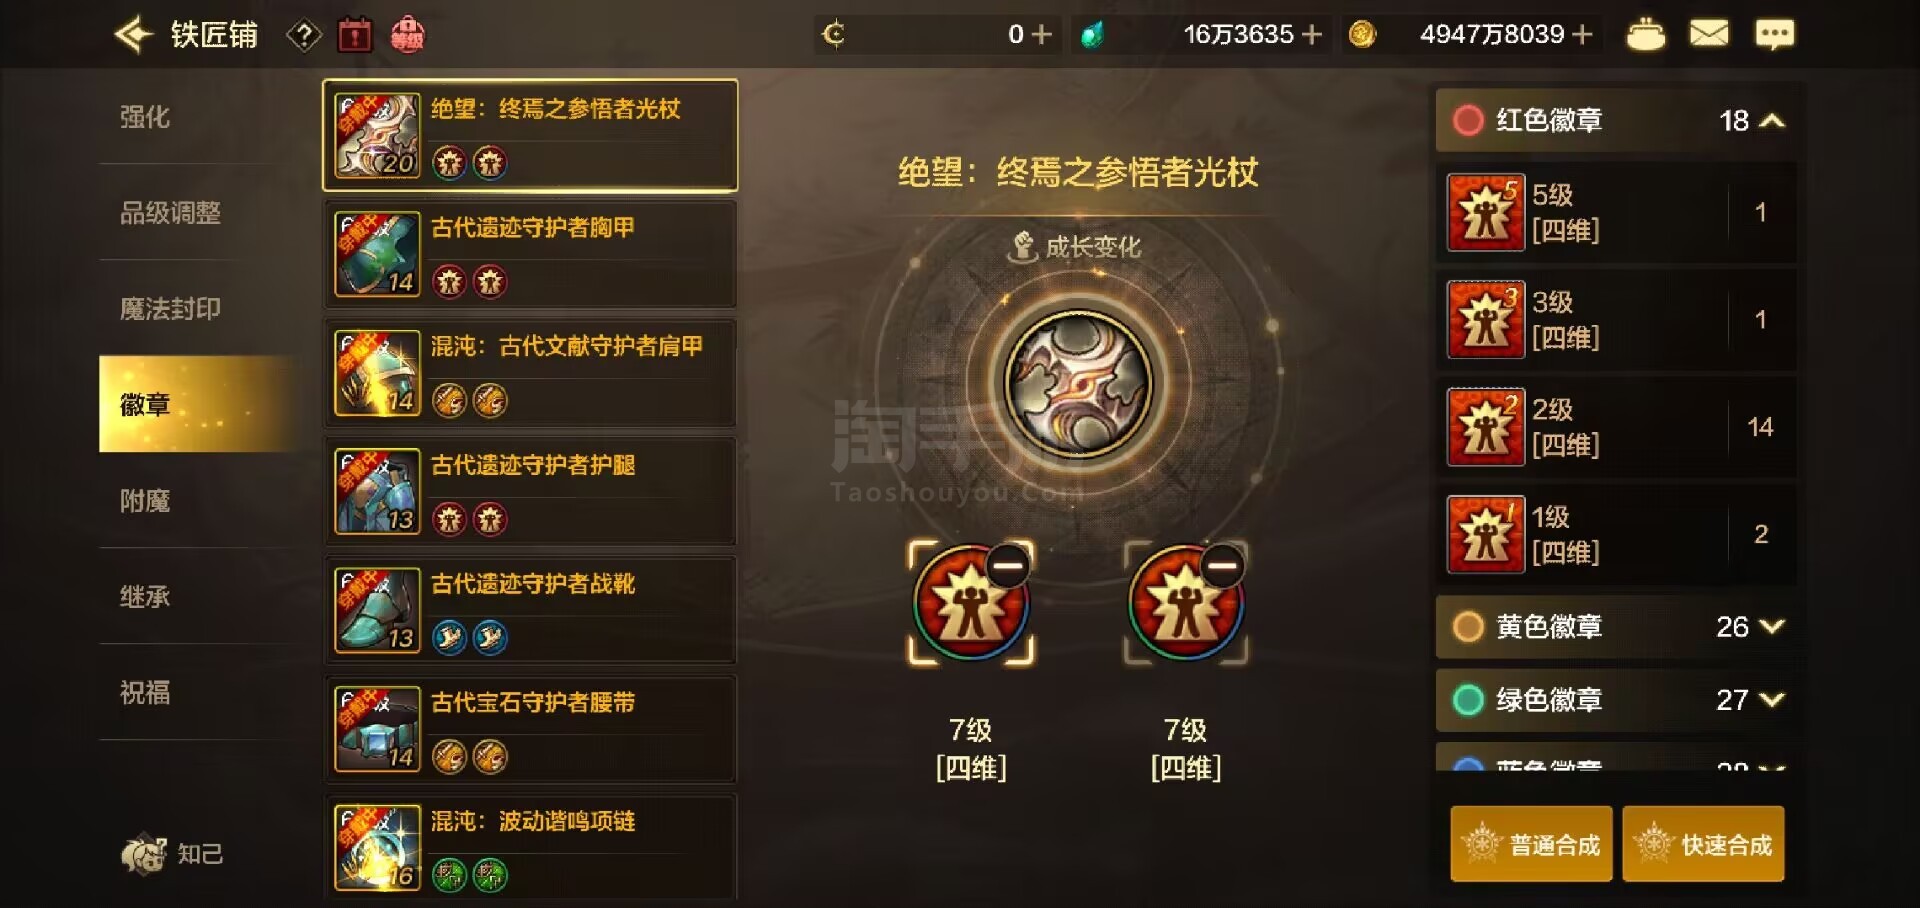Open the 知己 companion icon
This screenshot has width=1920, height=908.
(144, 854)
